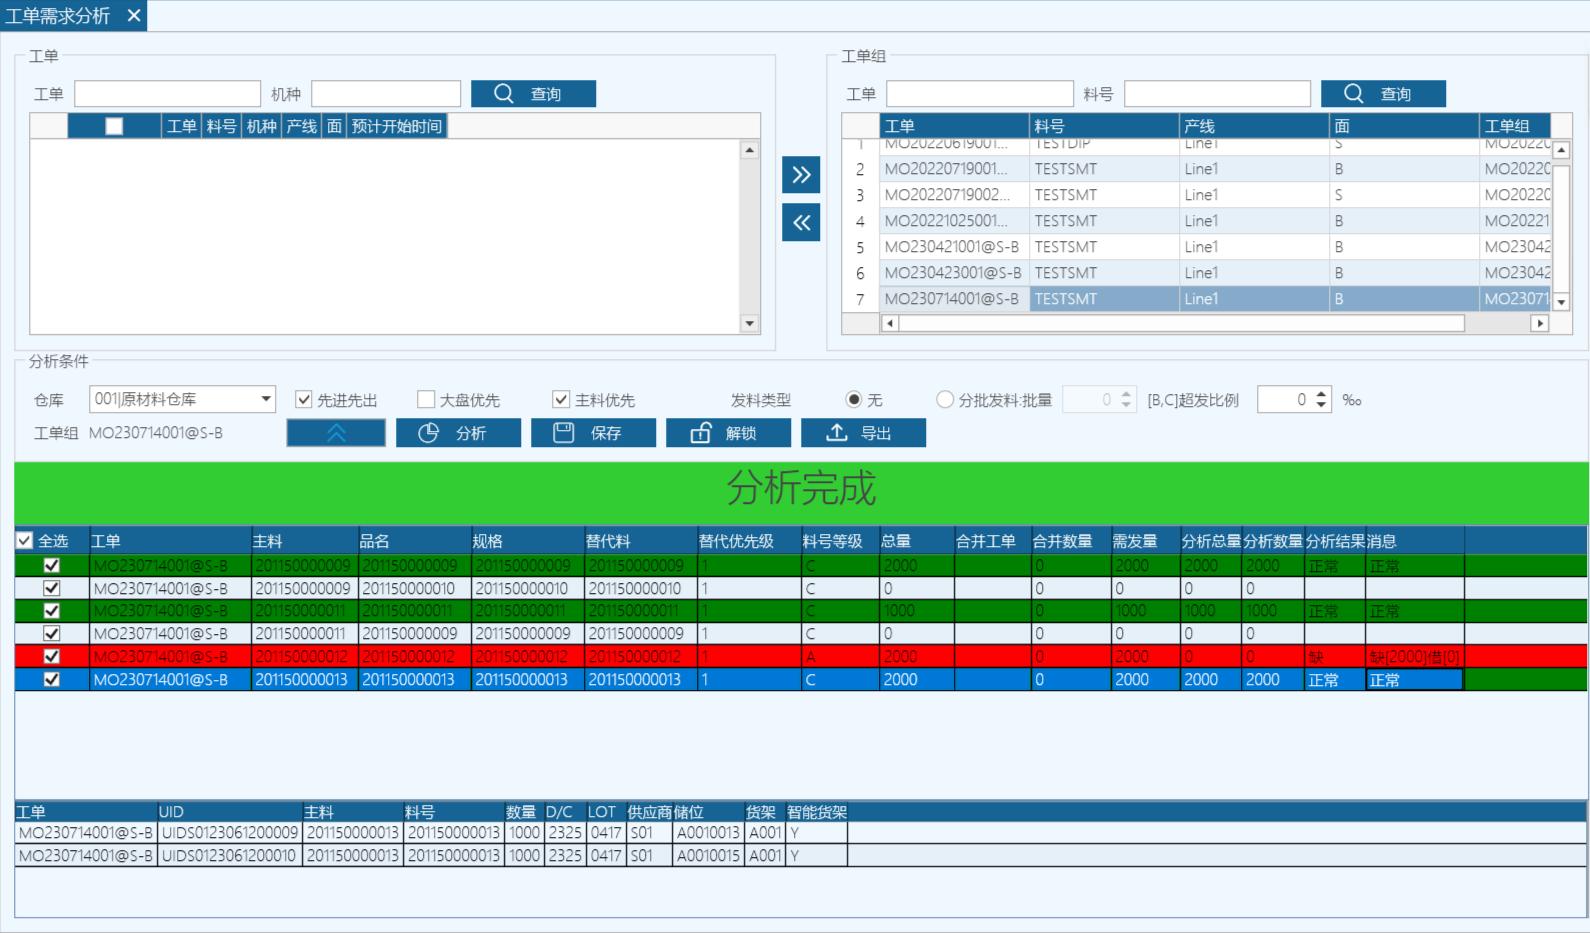The image size is (1590, 933).
Task: Click the 缺[2000]借[0] message cell
Action: coord(1415,657)
